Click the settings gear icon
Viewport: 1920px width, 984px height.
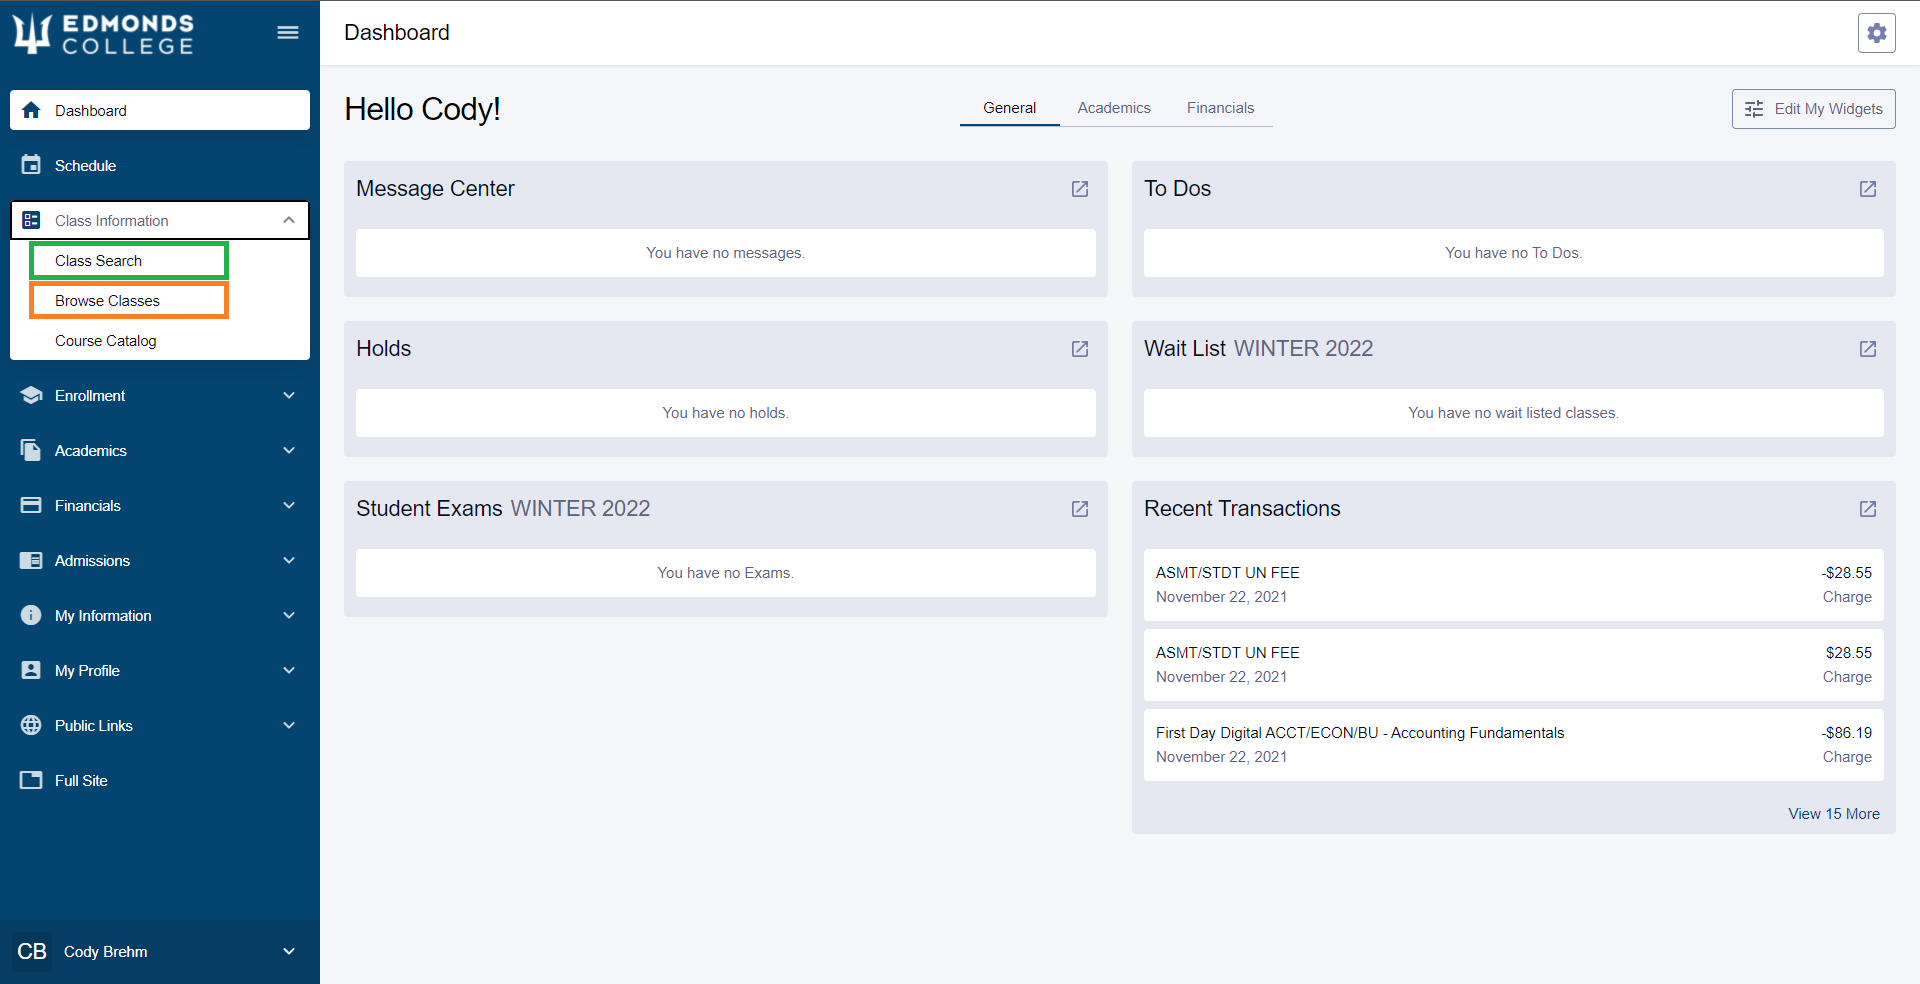tap(1876, 33)
